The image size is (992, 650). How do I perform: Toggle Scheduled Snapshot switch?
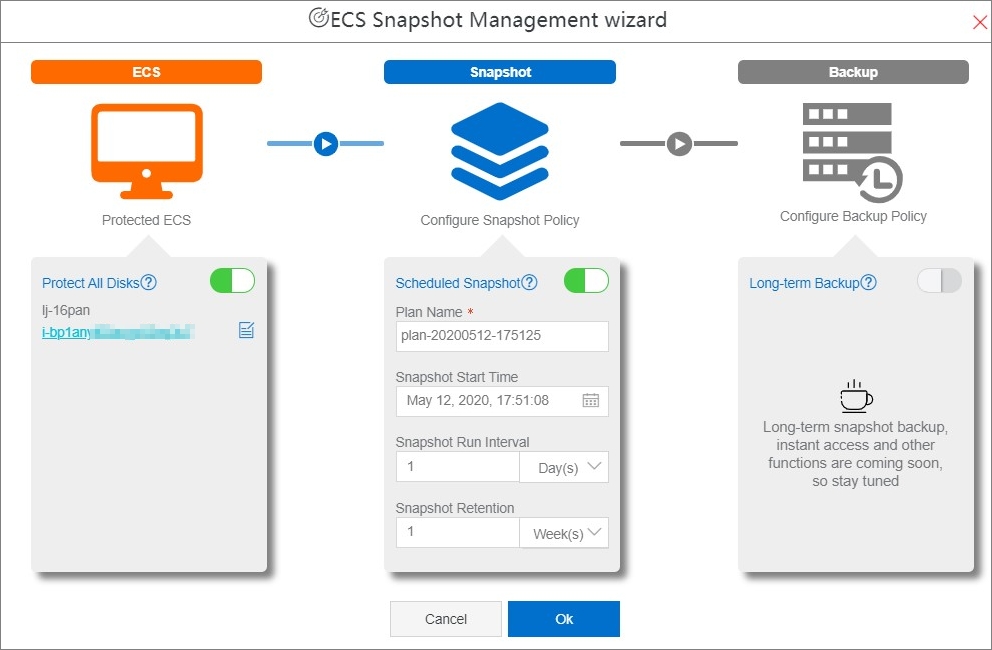(586, 280)
